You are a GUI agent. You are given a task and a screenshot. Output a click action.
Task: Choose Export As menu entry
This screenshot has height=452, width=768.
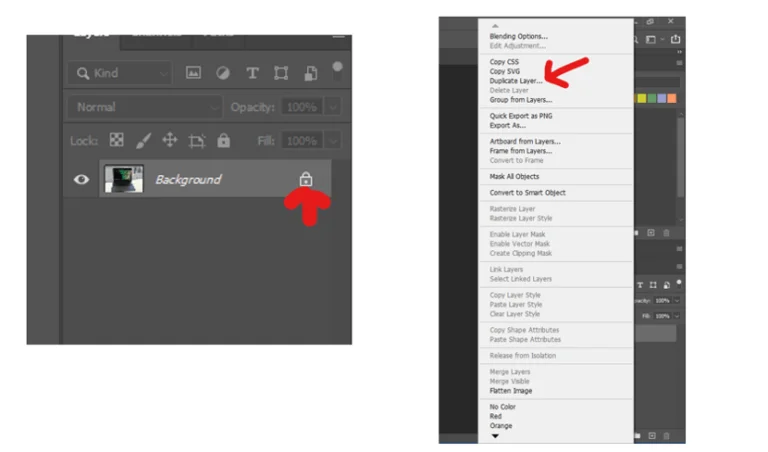[507, 125]
